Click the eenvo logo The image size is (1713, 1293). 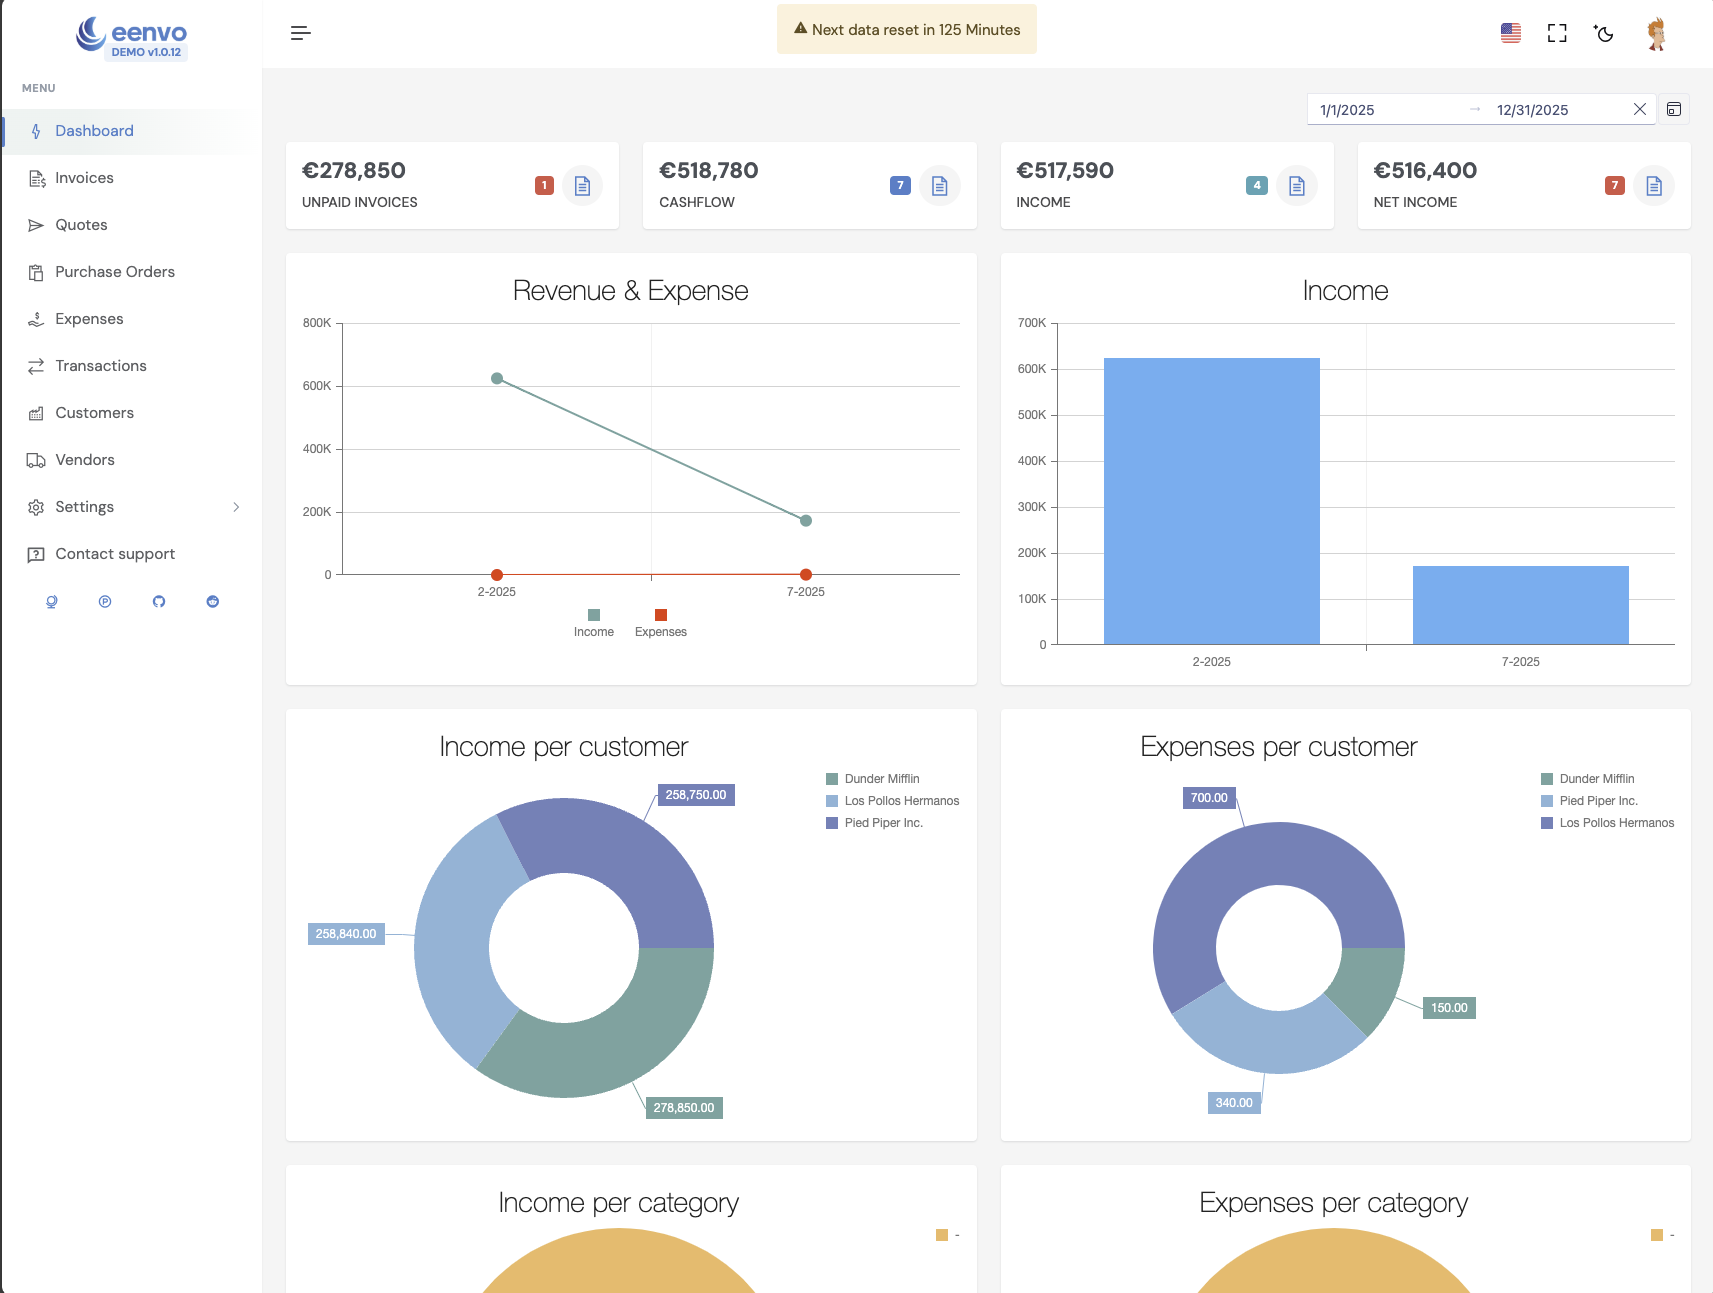coord(131,38)
